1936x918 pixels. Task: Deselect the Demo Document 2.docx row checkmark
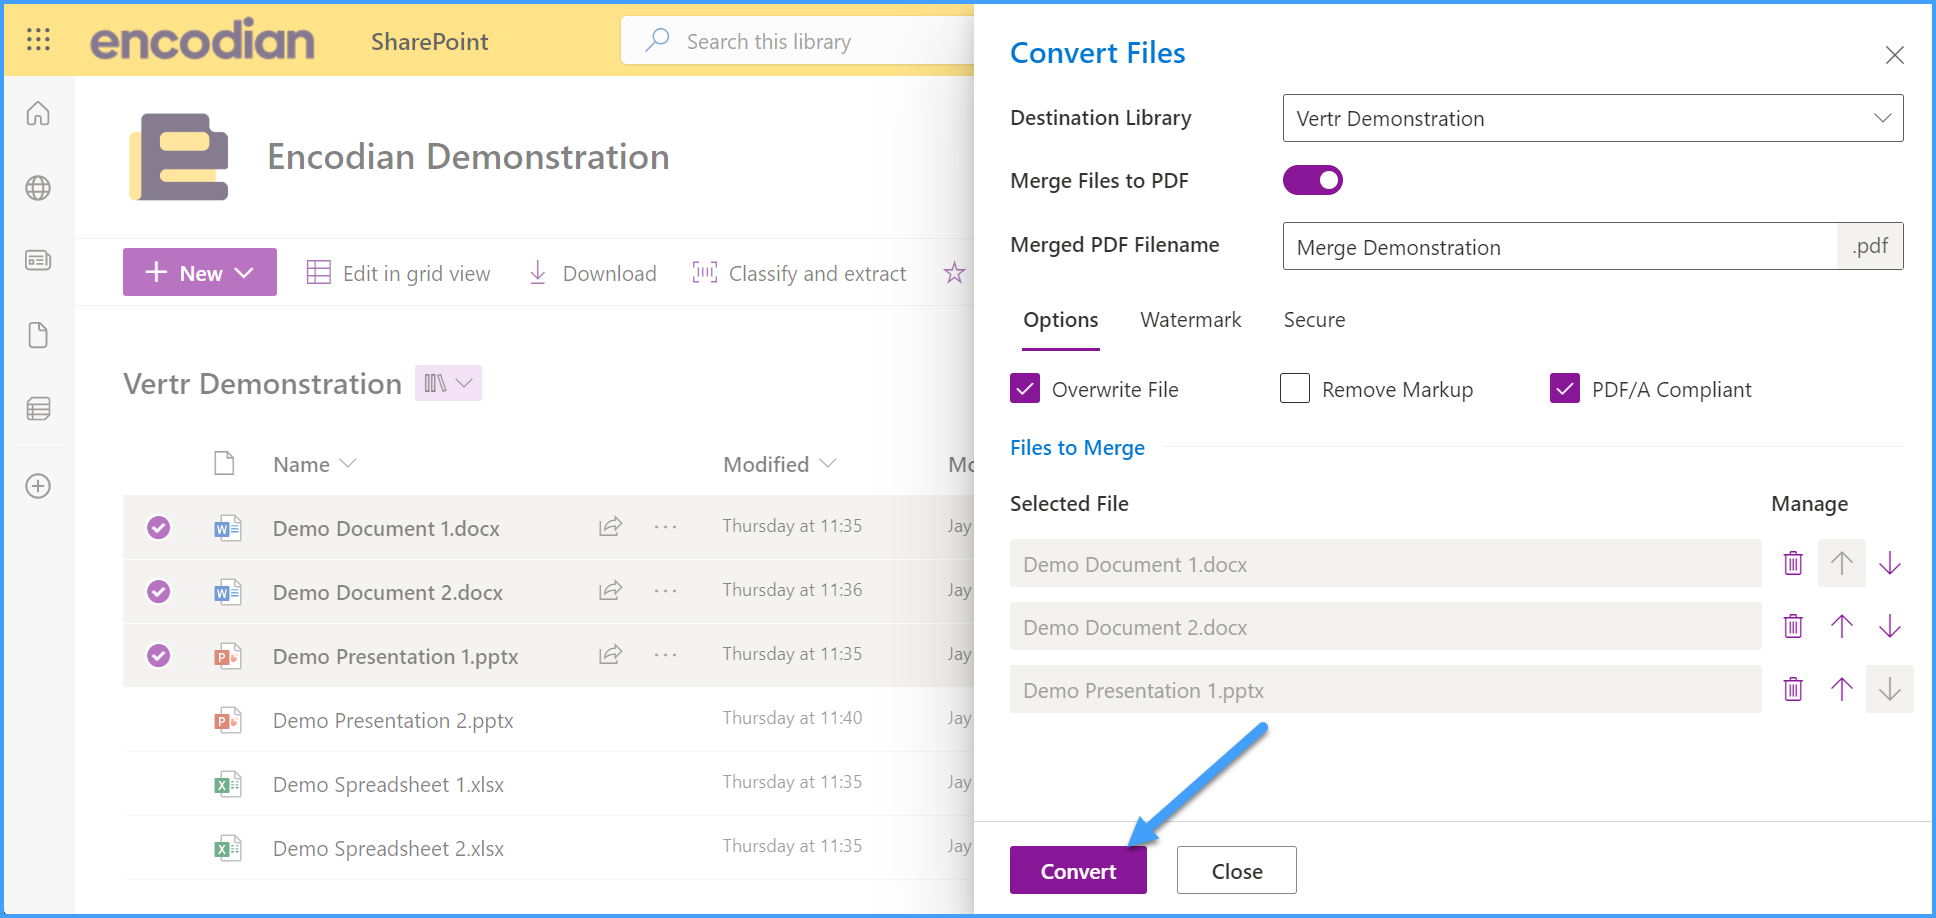pyautogui.click(x=158, y=591)
